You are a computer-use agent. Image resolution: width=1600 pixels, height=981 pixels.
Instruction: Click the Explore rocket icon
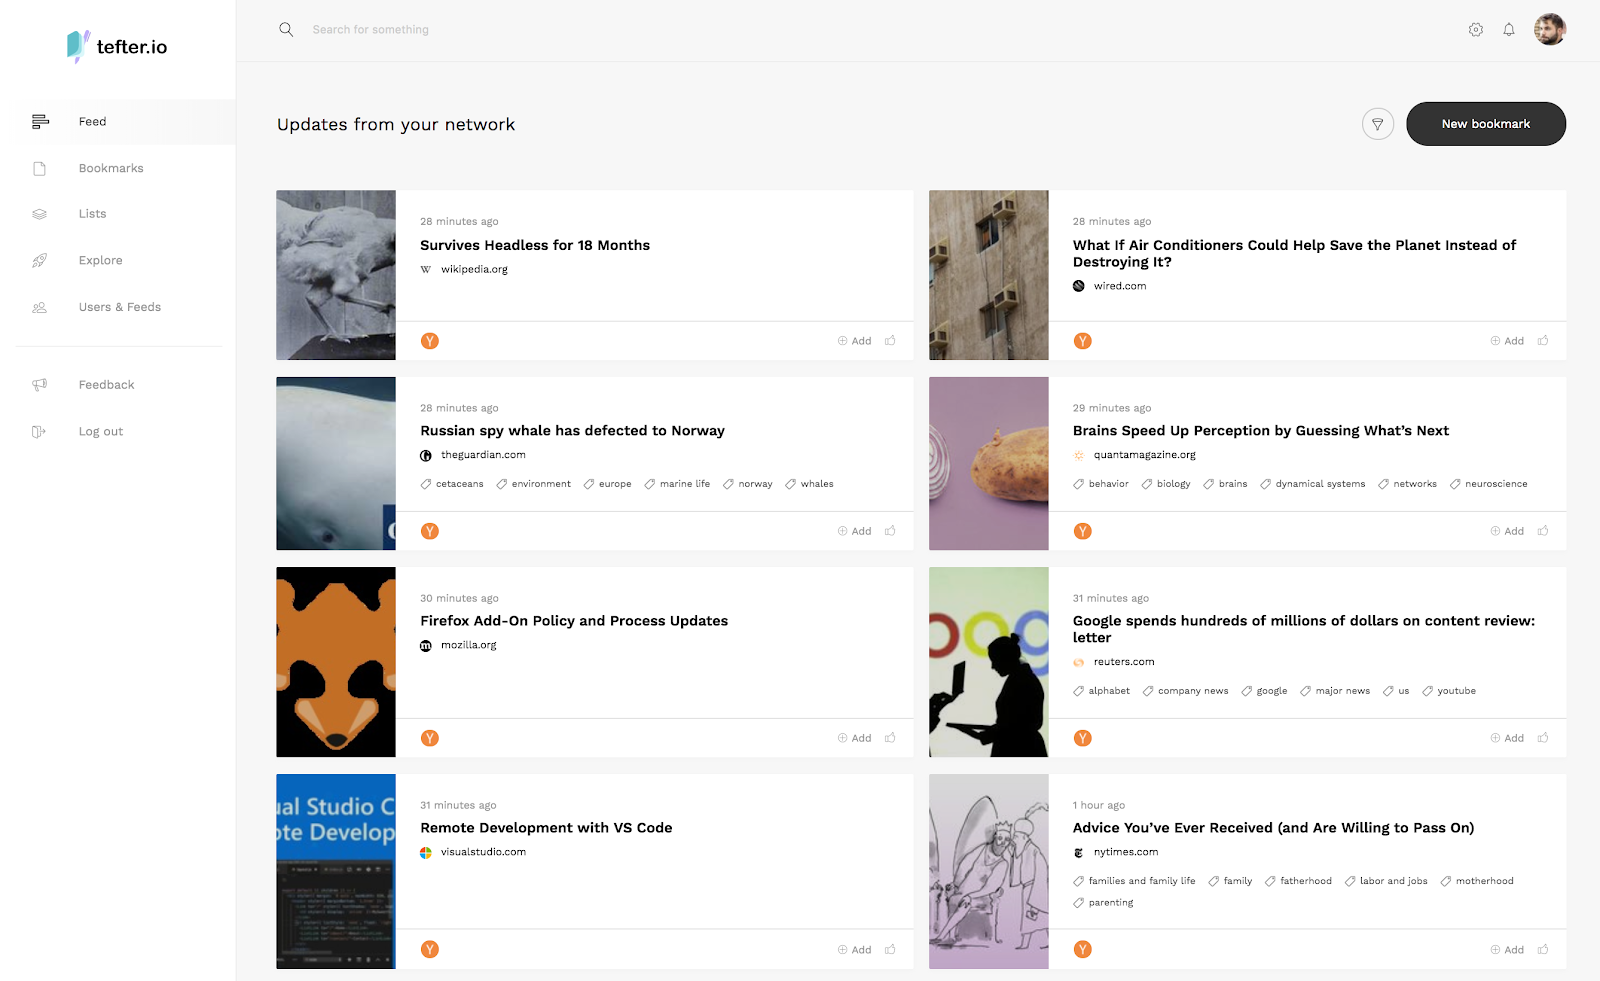(40, 261)
